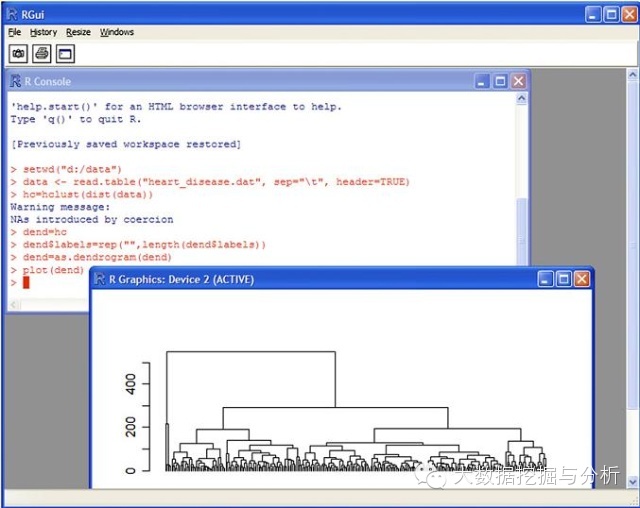Image resolution: width=640 pixels, height=508 pixels.
Task: Click the dend=as.dendrogram(dend) line
Action: (91, 257)
